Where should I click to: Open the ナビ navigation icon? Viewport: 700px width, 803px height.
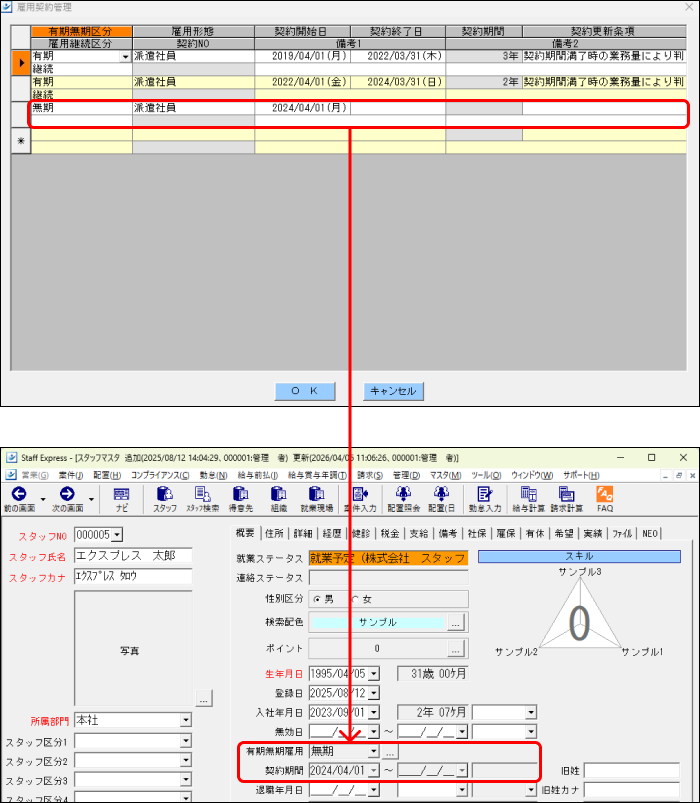[x=121, y=499]
